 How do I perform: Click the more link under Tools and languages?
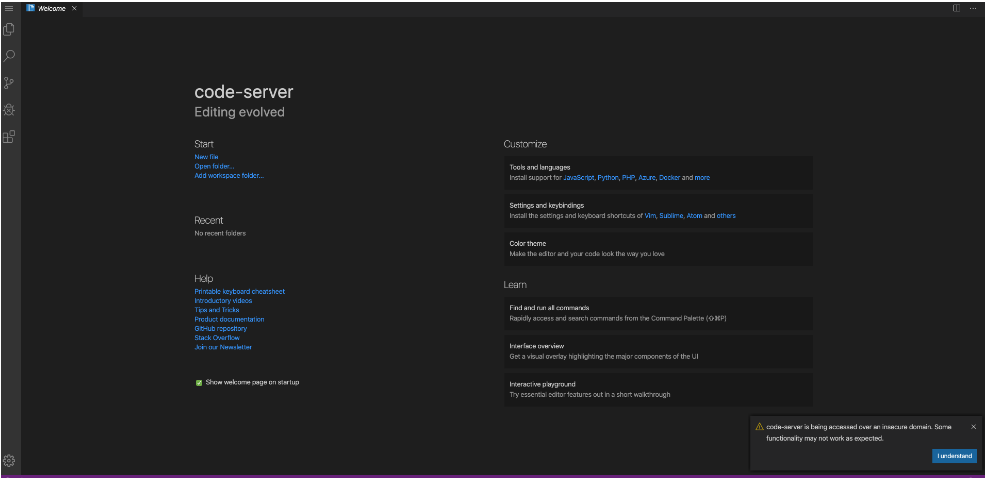coord(702,178)
